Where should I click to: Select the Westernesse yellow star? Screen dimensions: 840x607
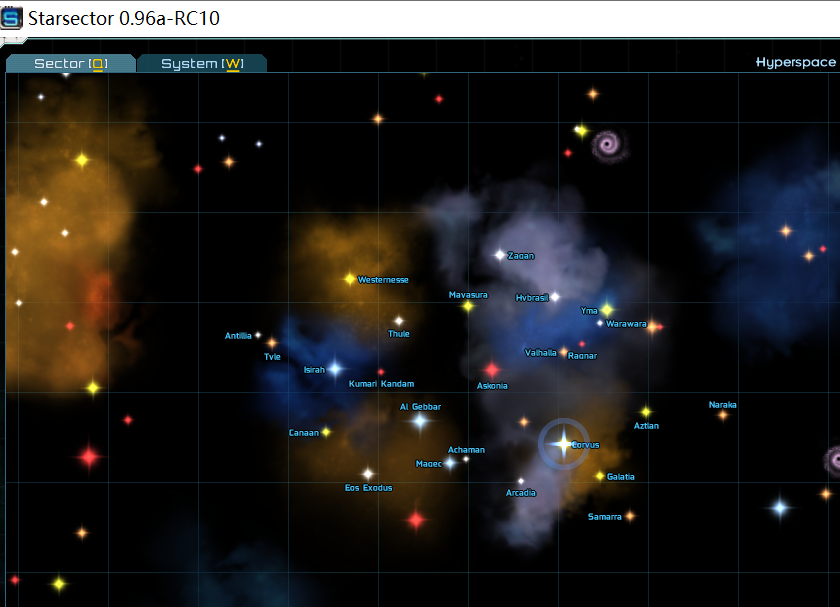(349, 279)
